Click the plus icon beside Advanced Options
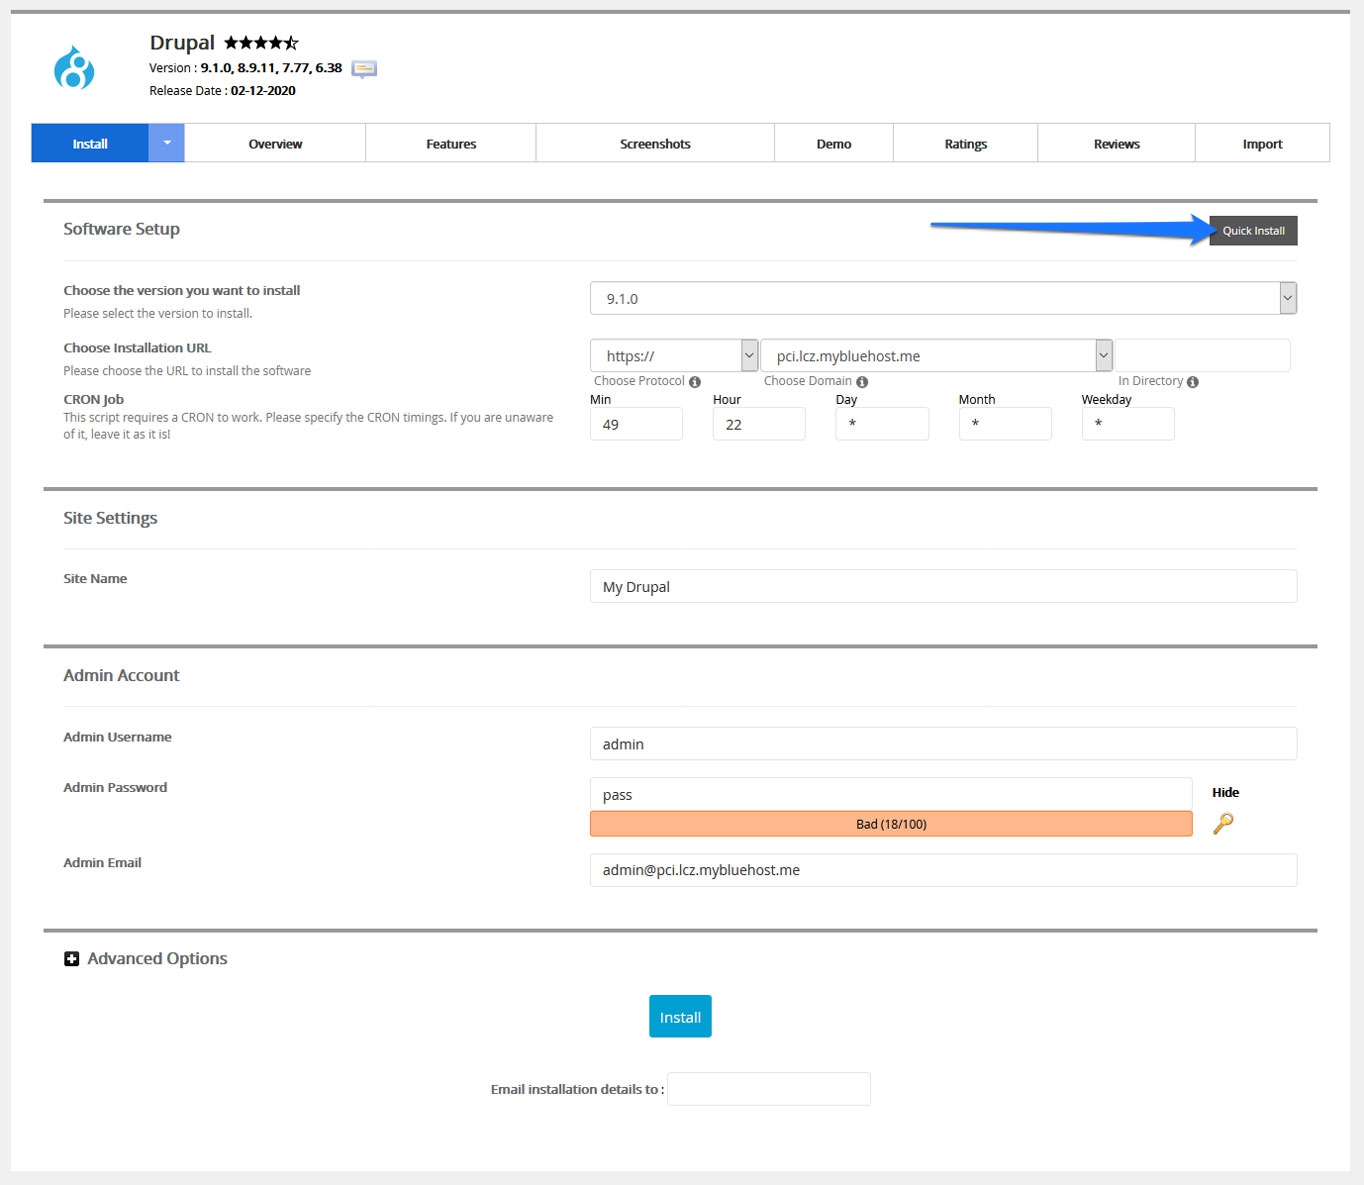The image size is (1364, 1185). click(71, 959)
